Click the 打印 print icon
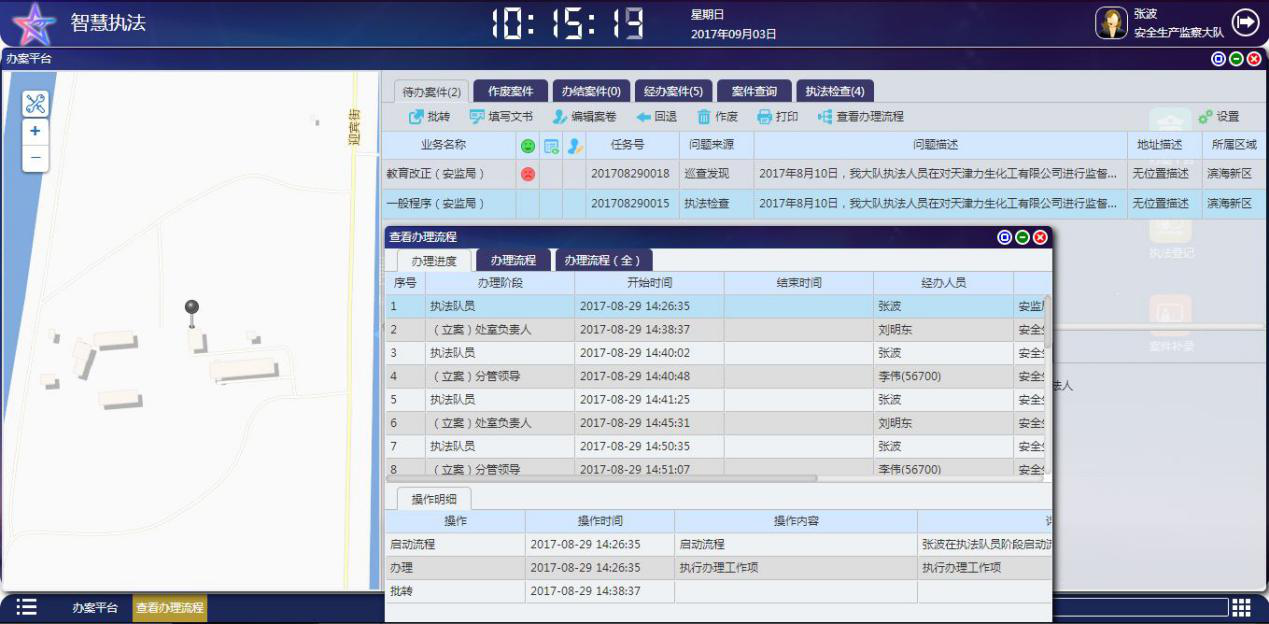1269x624 pixels. click(764, 117)
